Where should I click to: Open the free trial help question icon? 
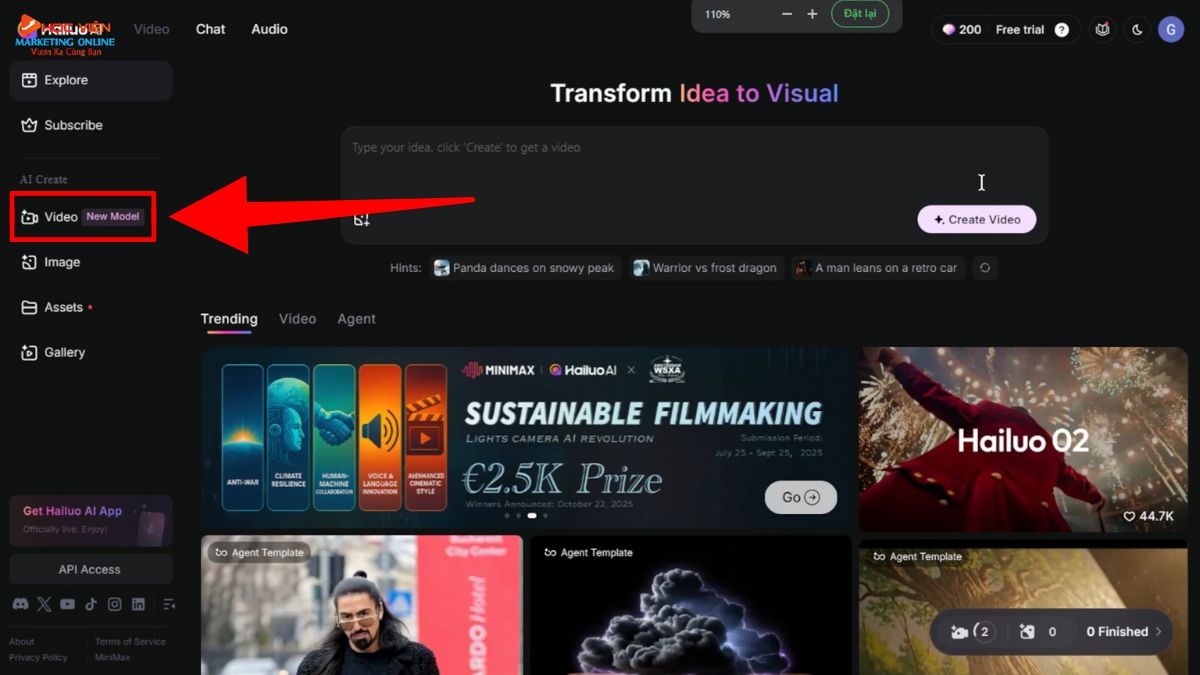tap(1062, 30)
